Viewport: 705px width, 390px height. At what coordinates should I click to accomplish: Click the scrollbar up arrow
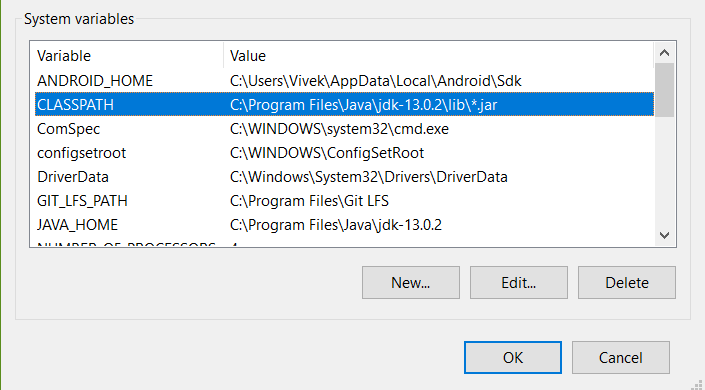point(665,53)
